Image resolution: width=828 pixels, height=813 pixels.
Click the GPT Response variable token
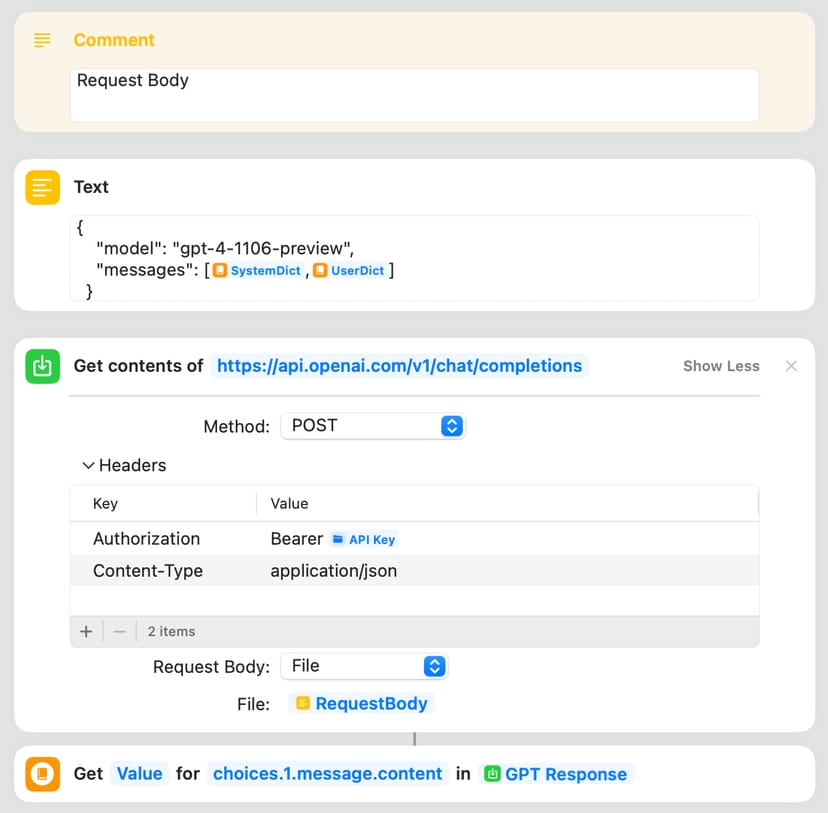[x=556, y=774]
